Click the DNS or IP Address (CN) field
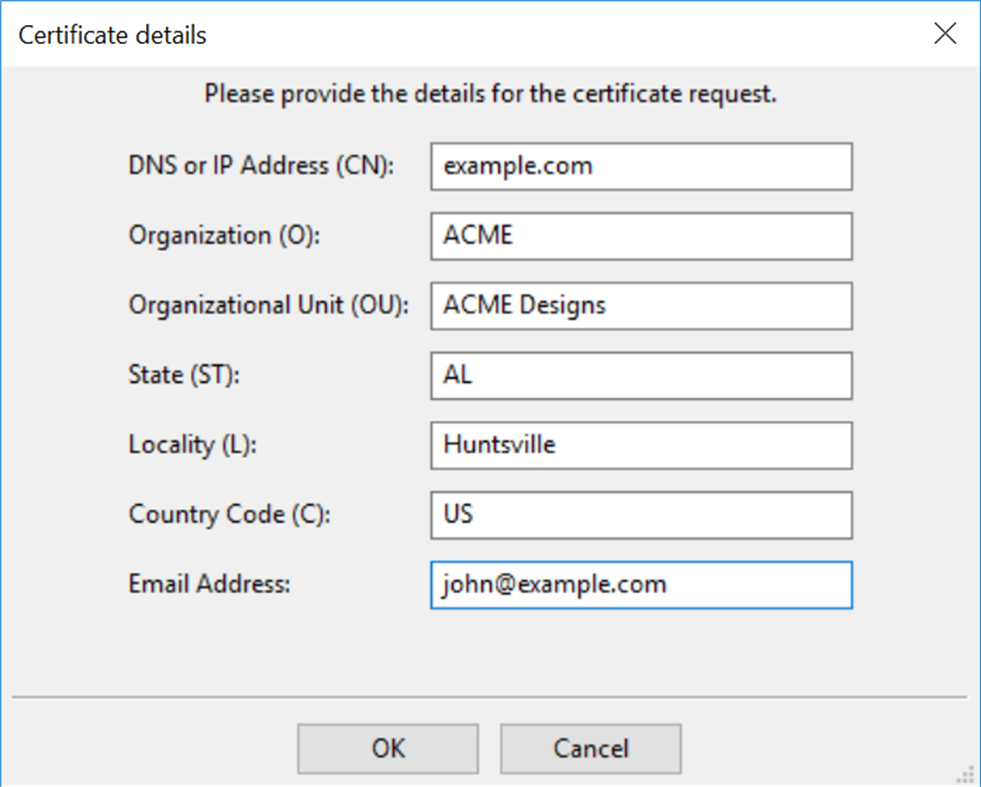The image size is (981, 787). point(640,166)
